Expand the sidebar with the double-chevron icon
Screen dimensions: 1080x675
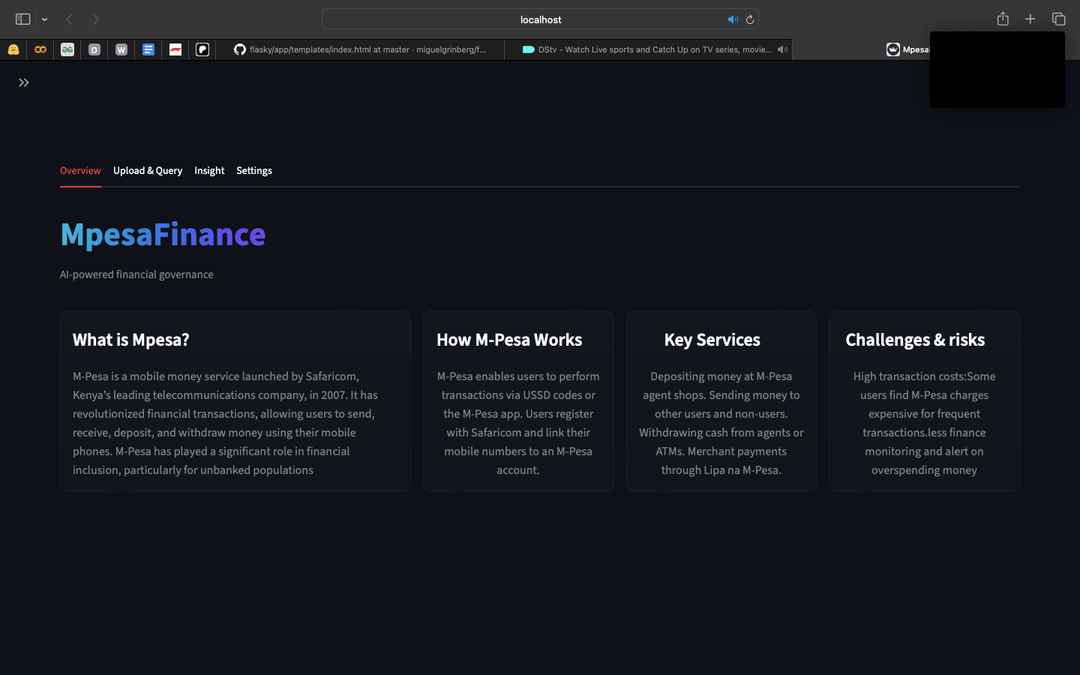tap(24, 83)
